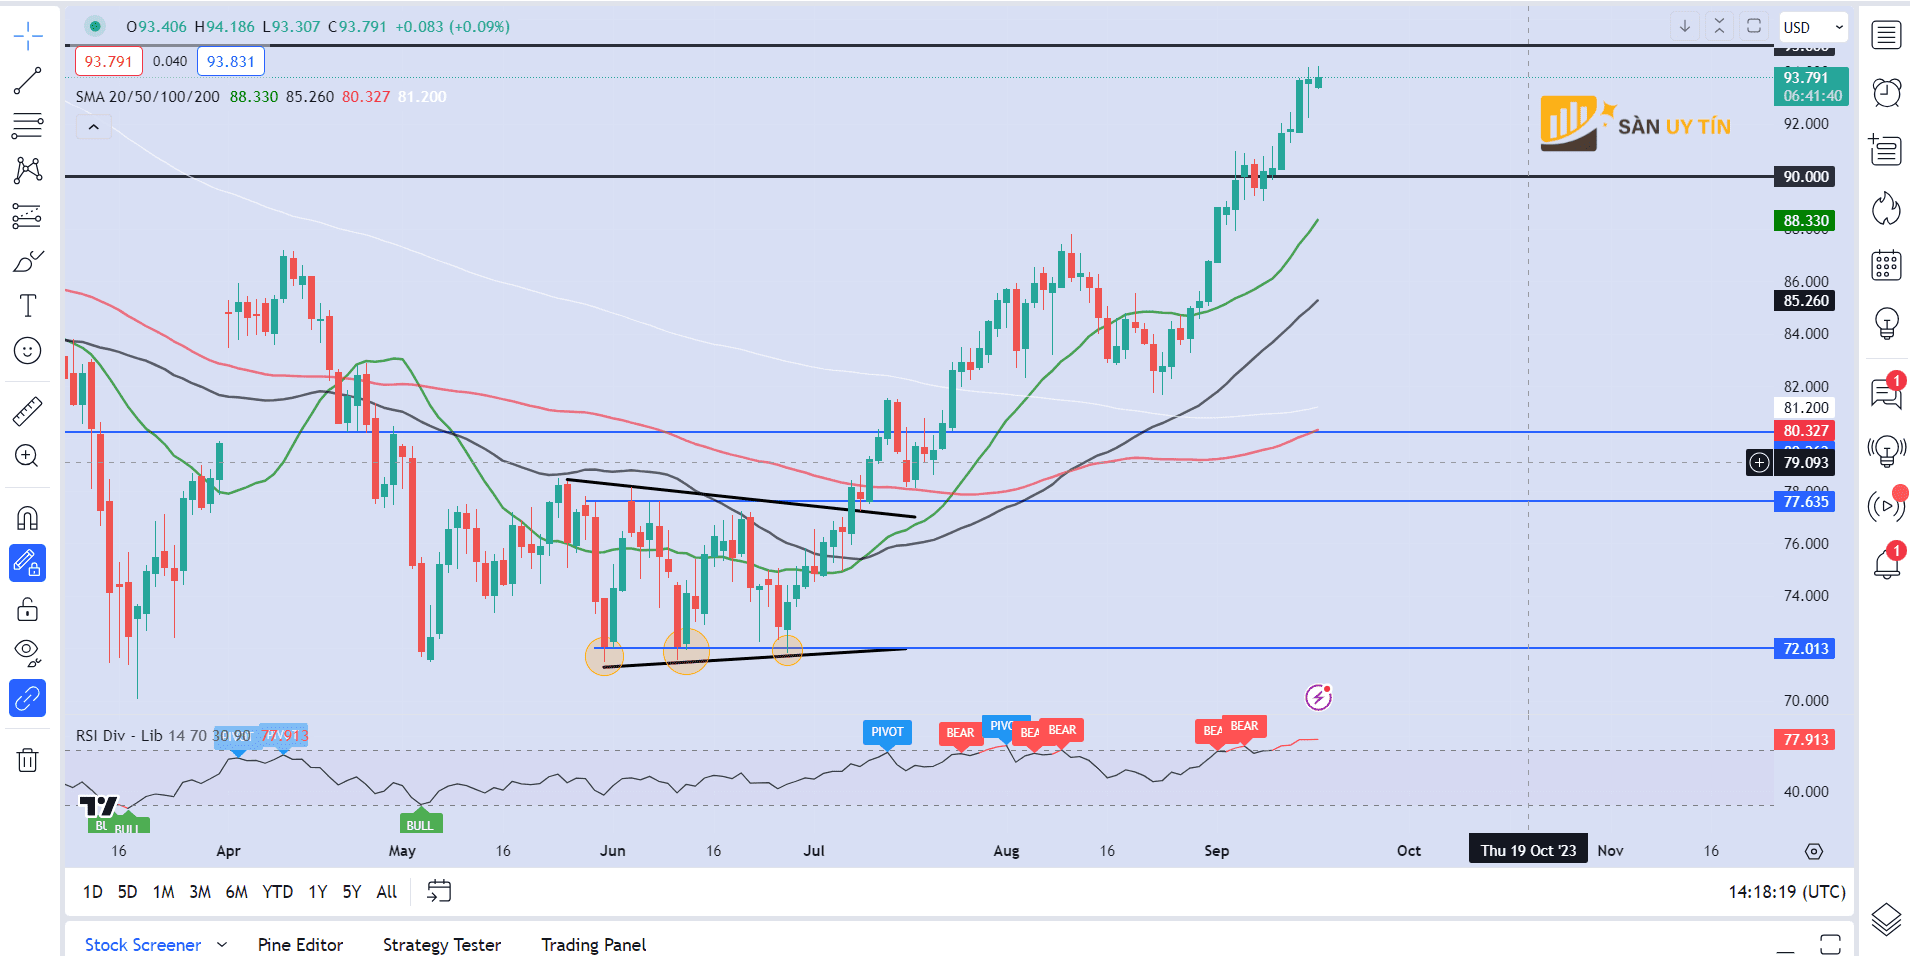Maximize the bottom panel

[1830, 944]
